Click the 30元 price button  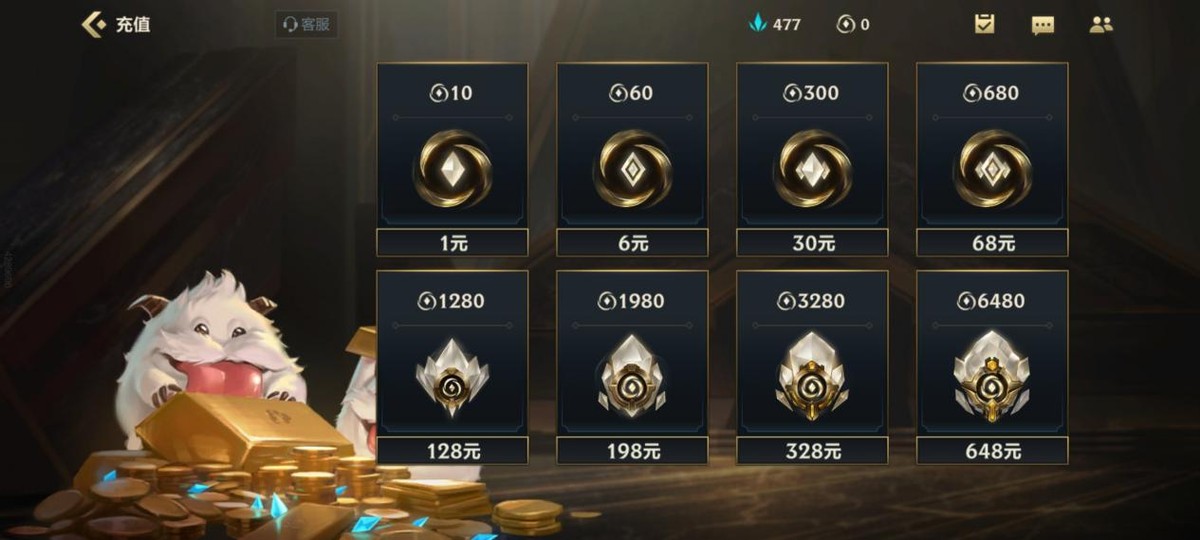click(812, 243)
